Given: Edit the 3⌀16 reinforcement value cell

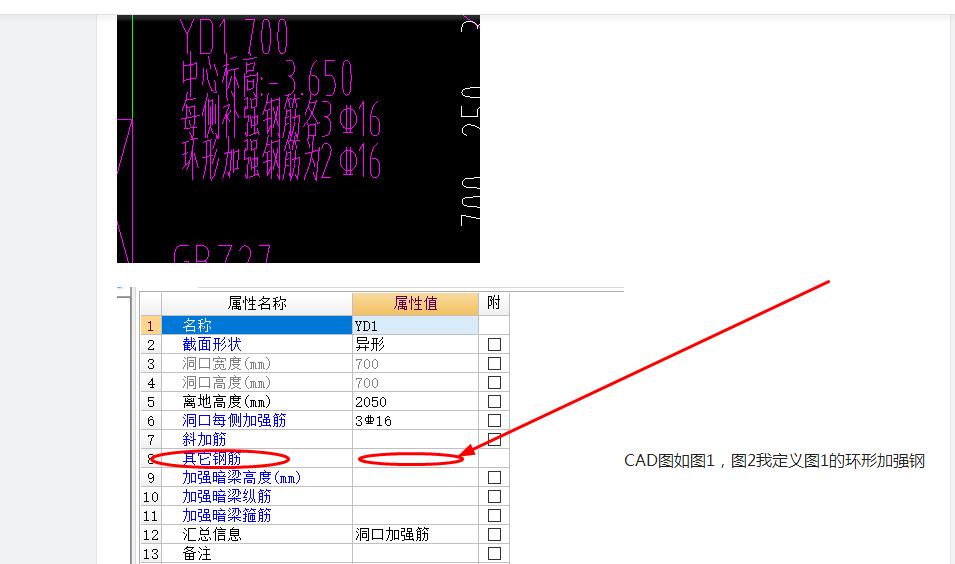Looking at the screenshot, I should [415, 421].
